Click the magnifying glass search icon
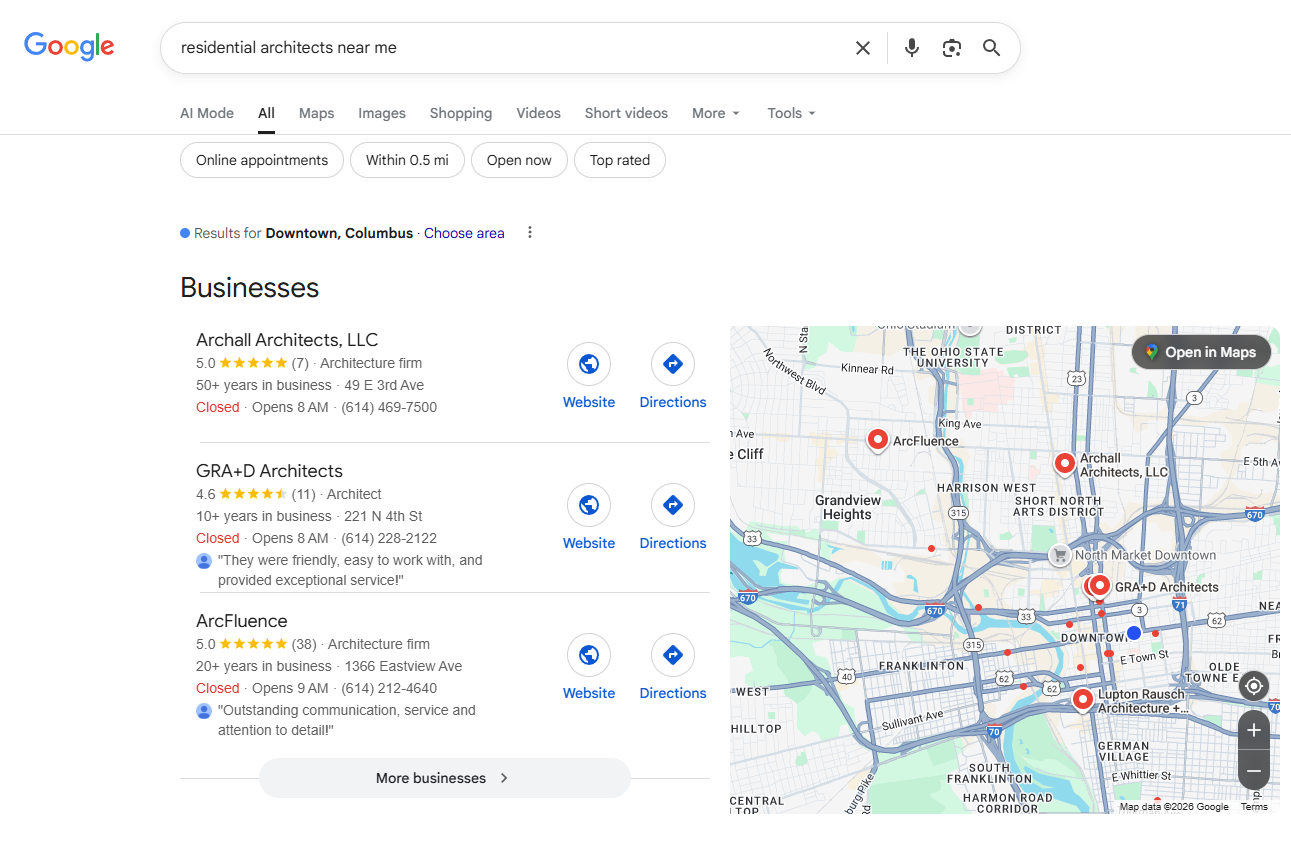This screenshot has width=1291, height=844. point(991,48)
